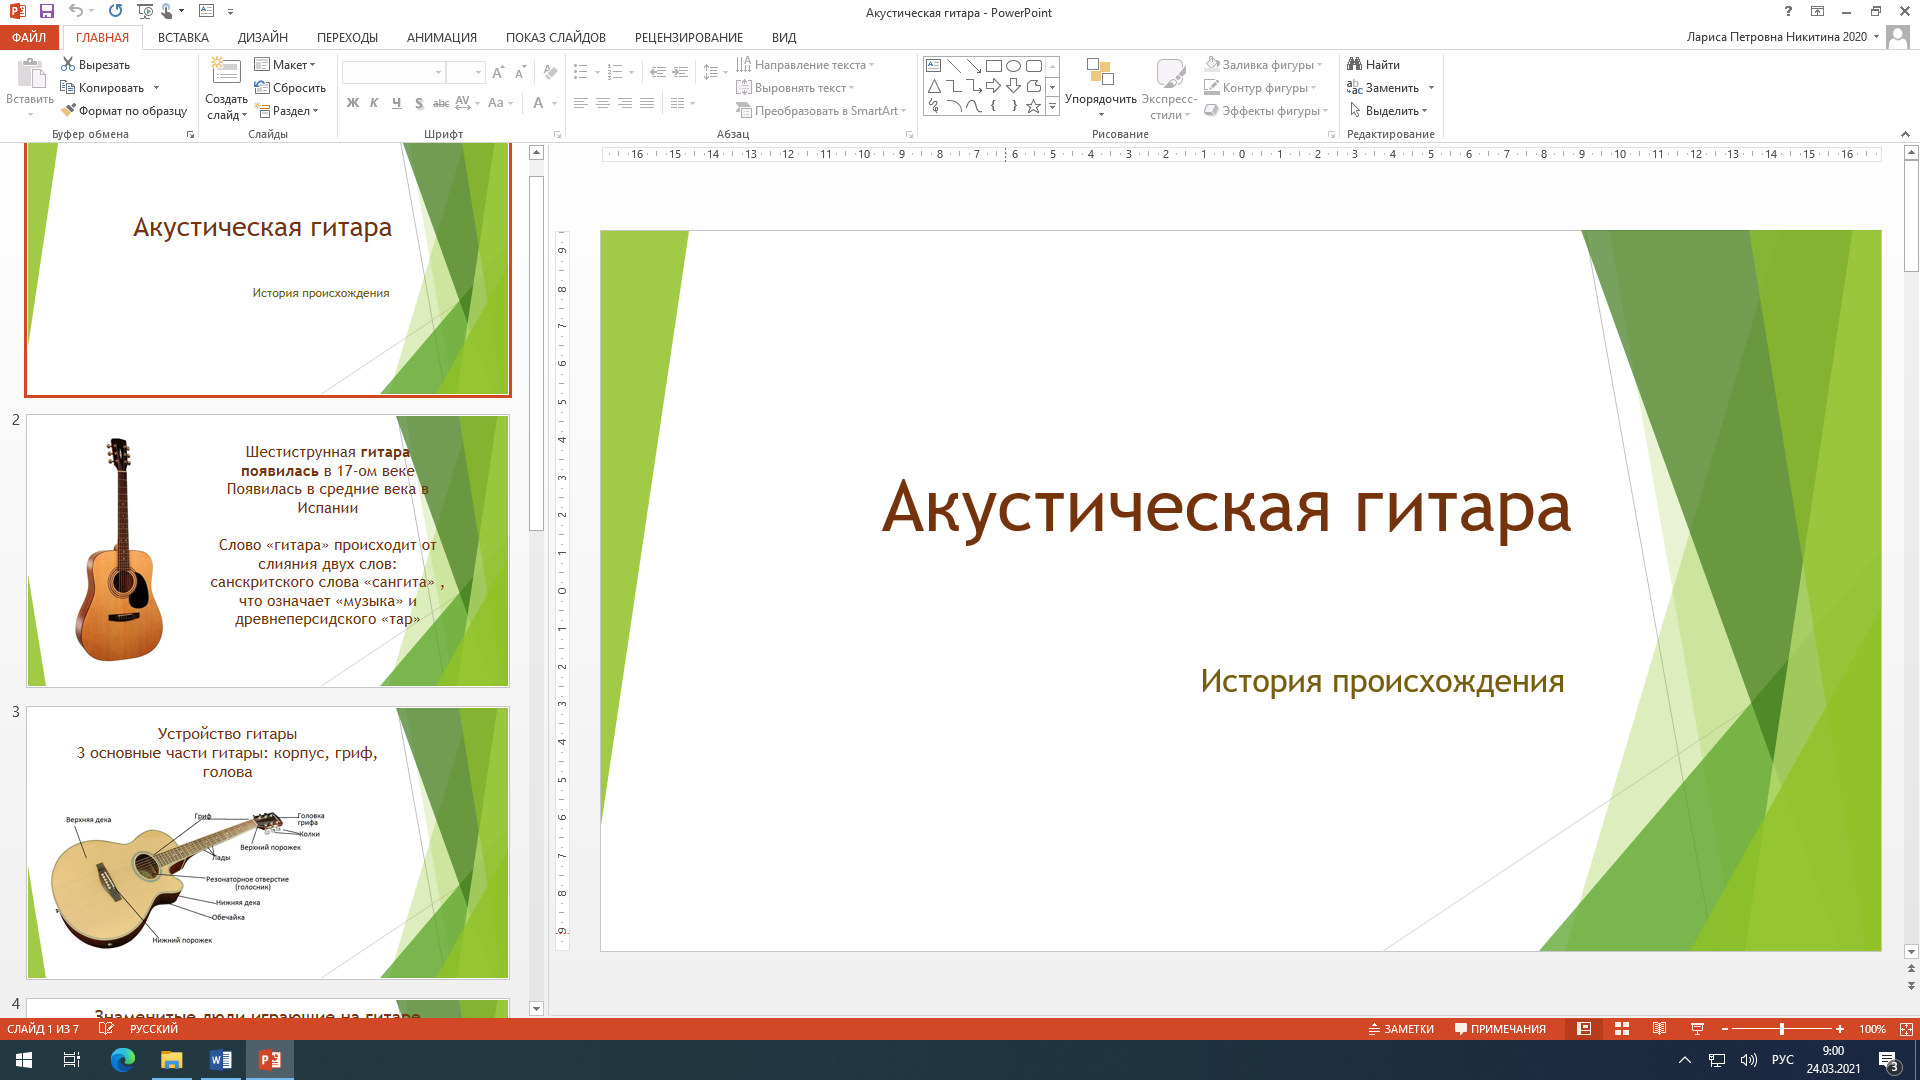
Task: Switch to the АНИМАЦИЯ (Animations) tab
Action: click(441, 37)
